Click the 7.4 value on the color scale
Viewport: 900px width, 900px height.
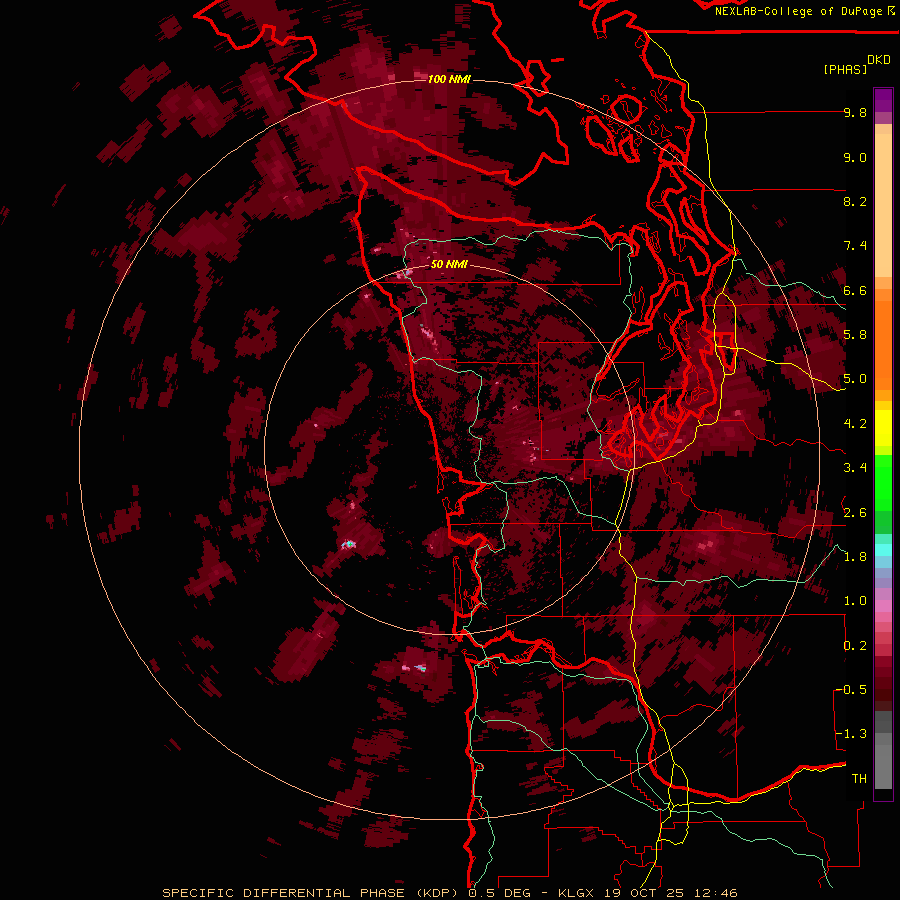(855, 246)
